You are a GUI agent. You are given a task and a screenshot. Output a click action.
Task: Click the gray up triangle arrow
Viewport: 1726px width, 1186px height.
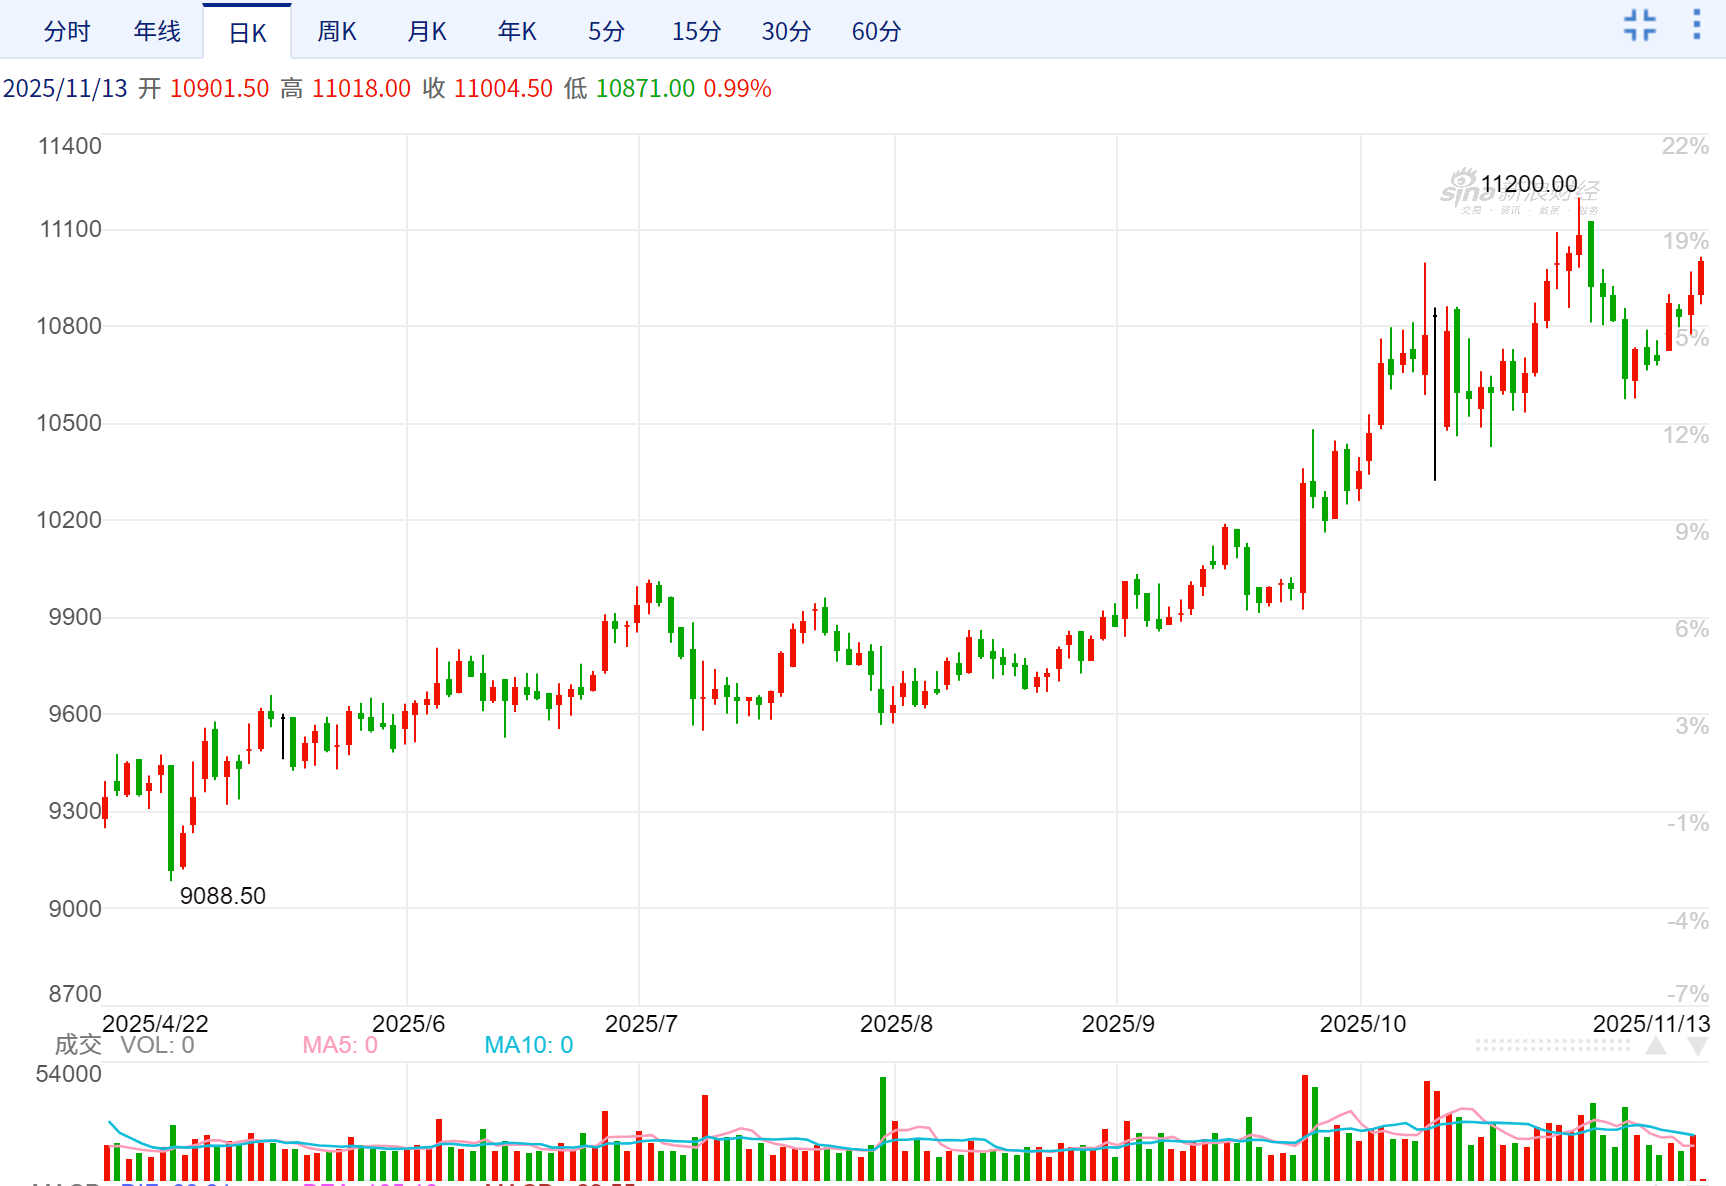click(x=1656, y=1046)
